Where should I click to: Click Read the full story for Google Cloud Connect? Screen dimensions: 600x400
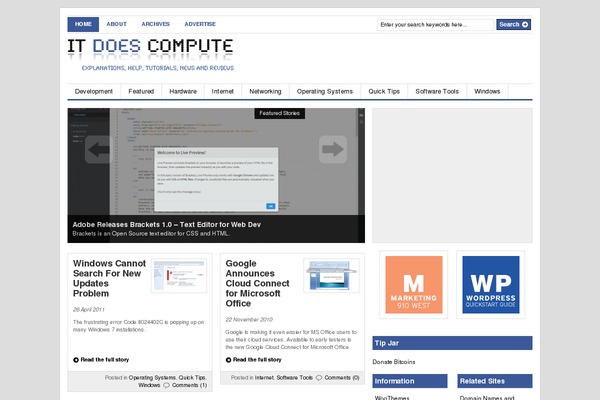click(x=257, y=360)
